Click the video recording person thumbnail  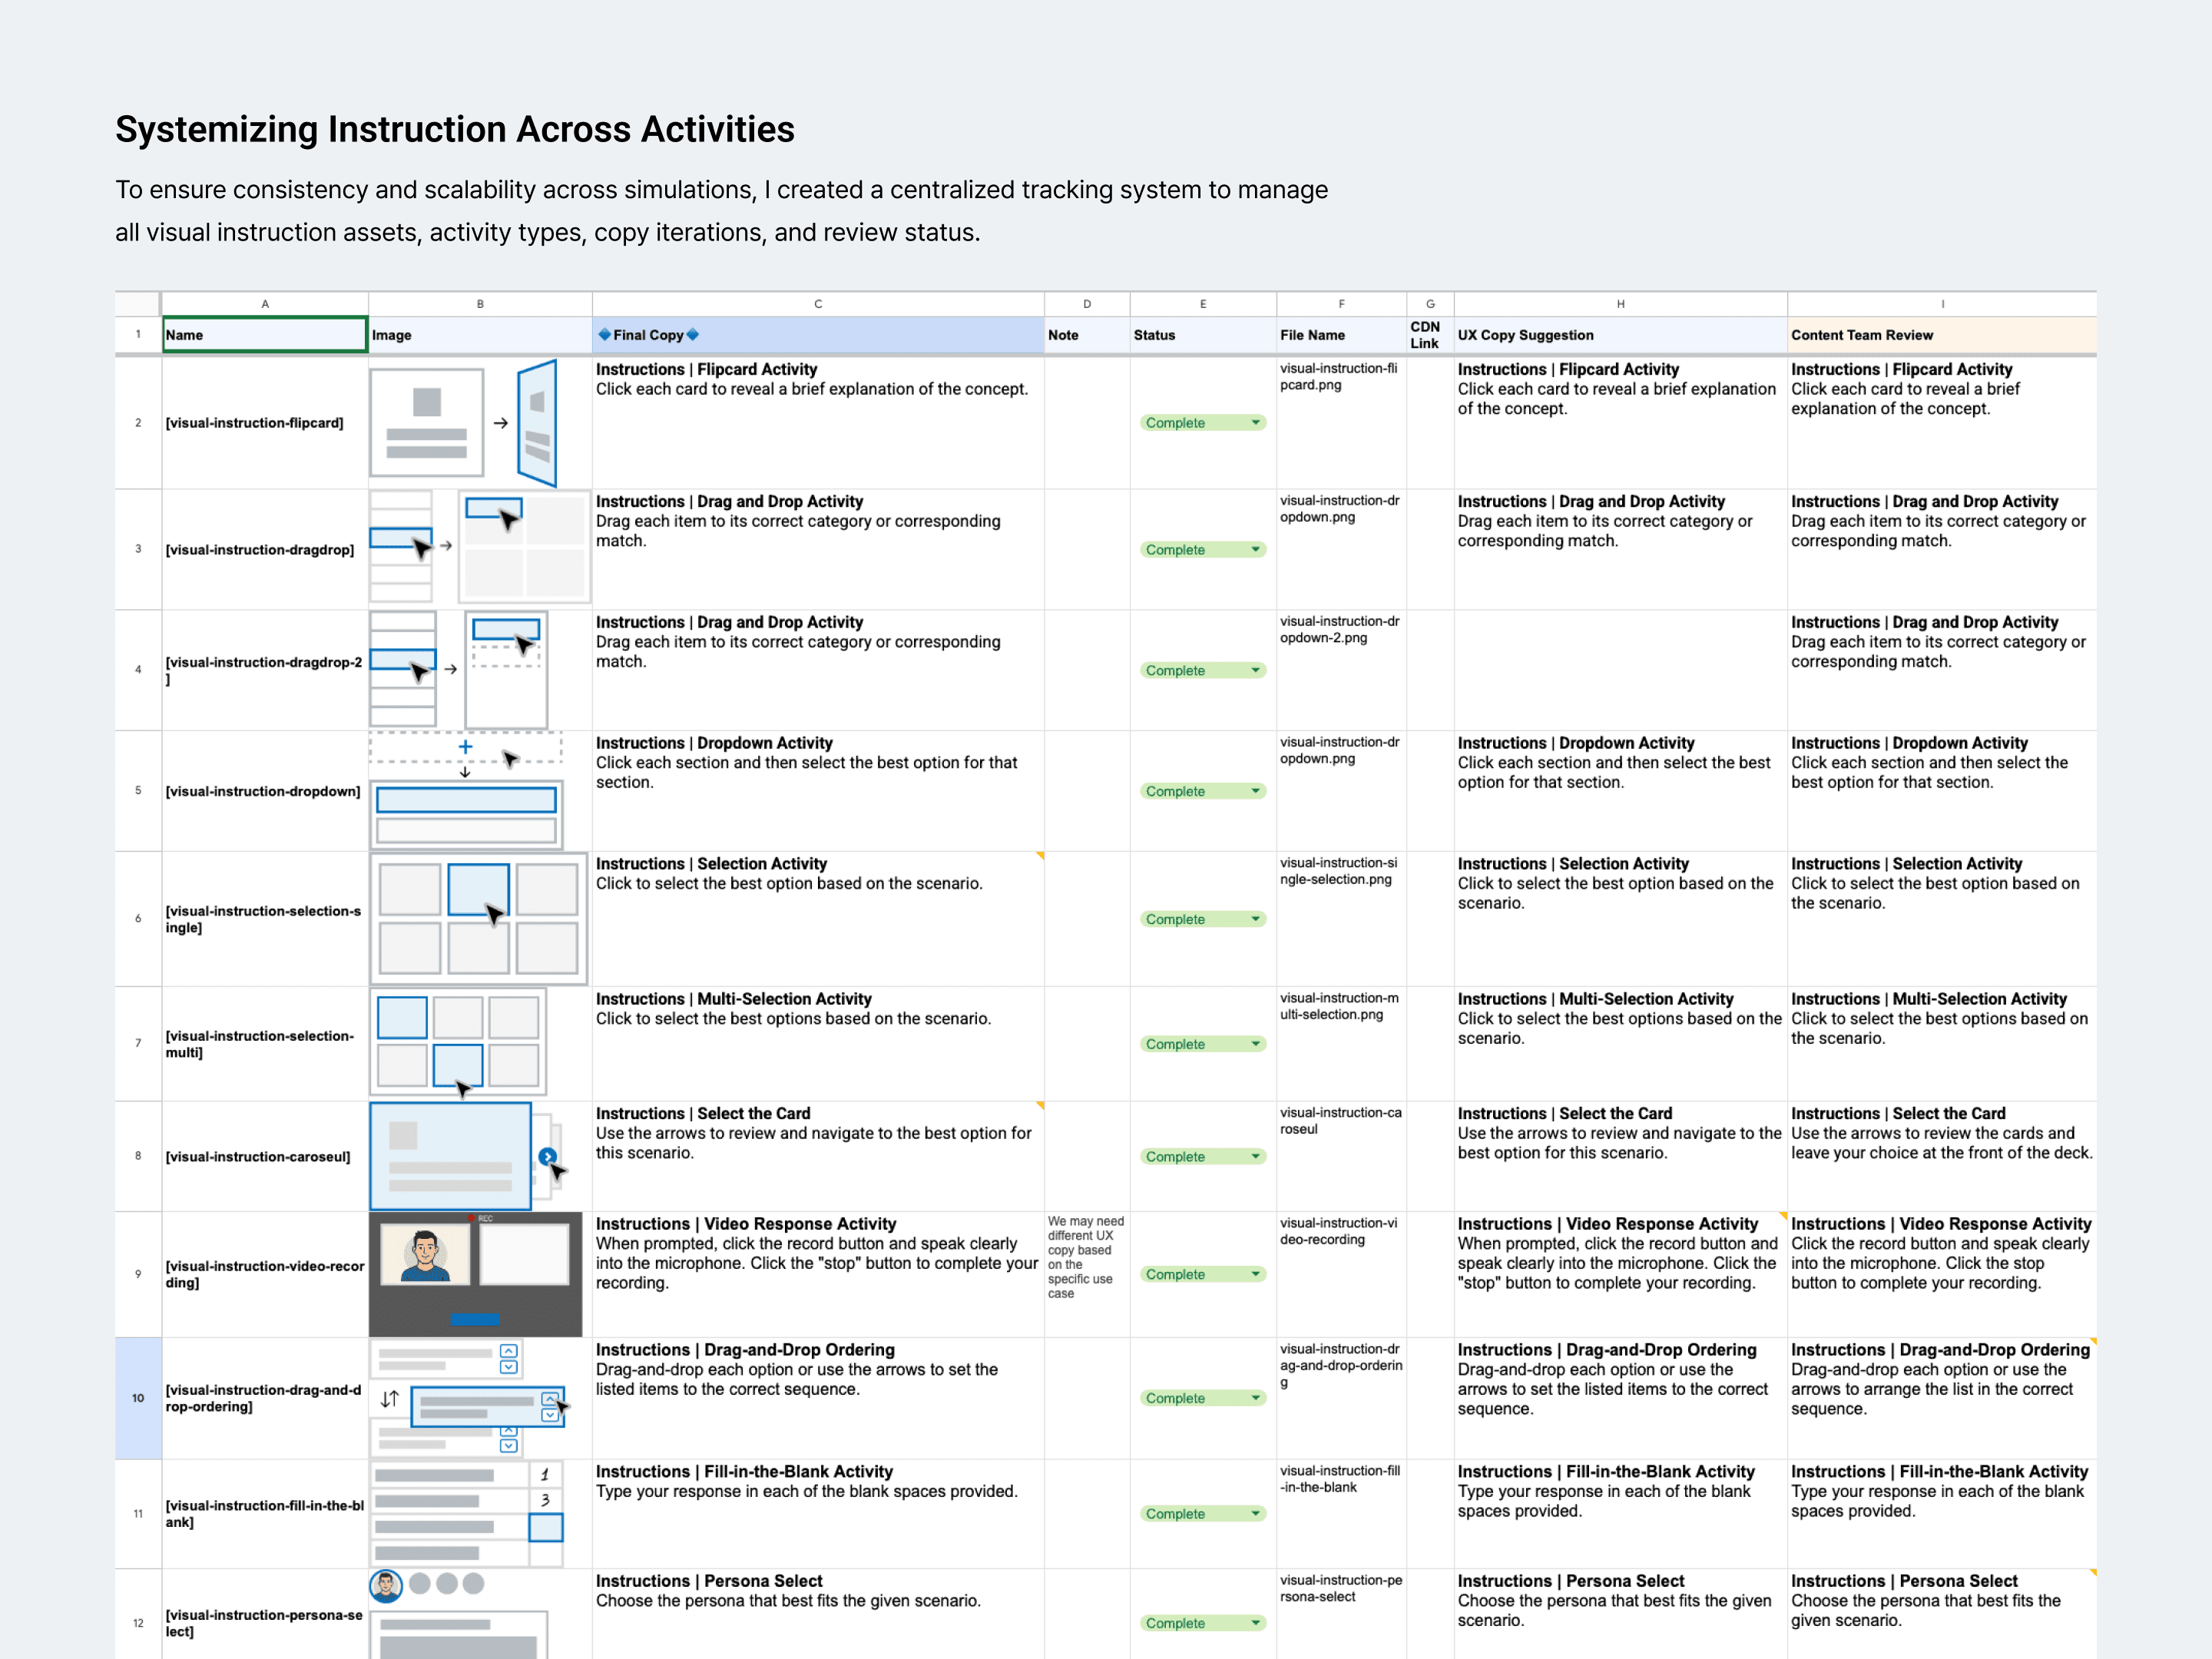(x=425, y=1256)
